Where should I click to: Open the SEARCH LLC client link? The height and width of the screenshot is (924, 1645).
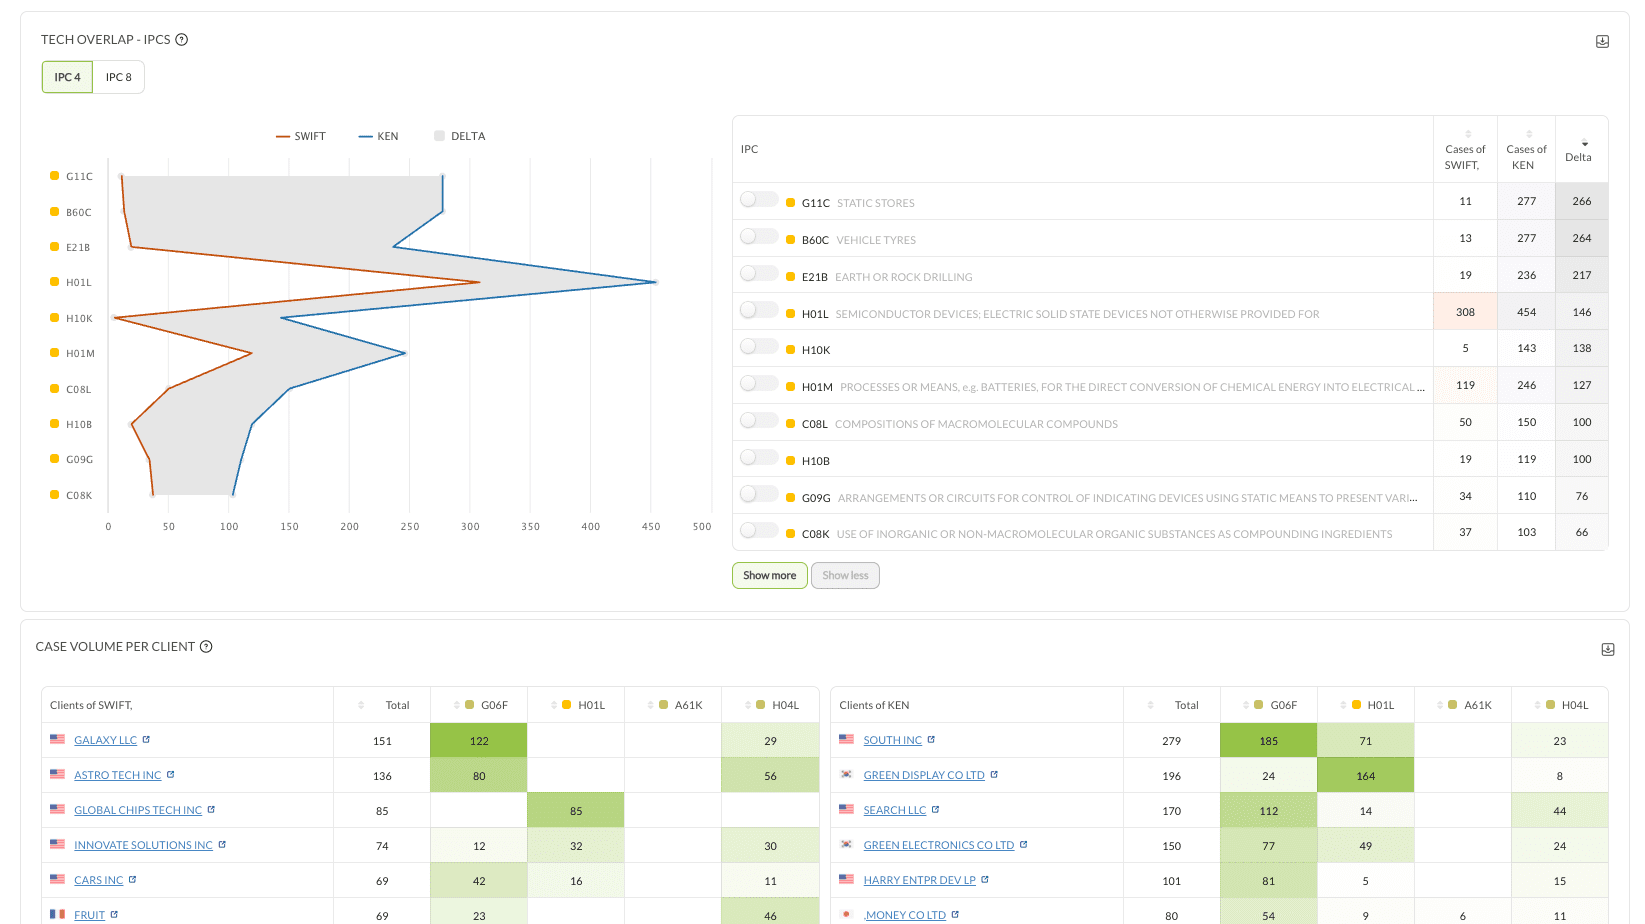point(895,810)
